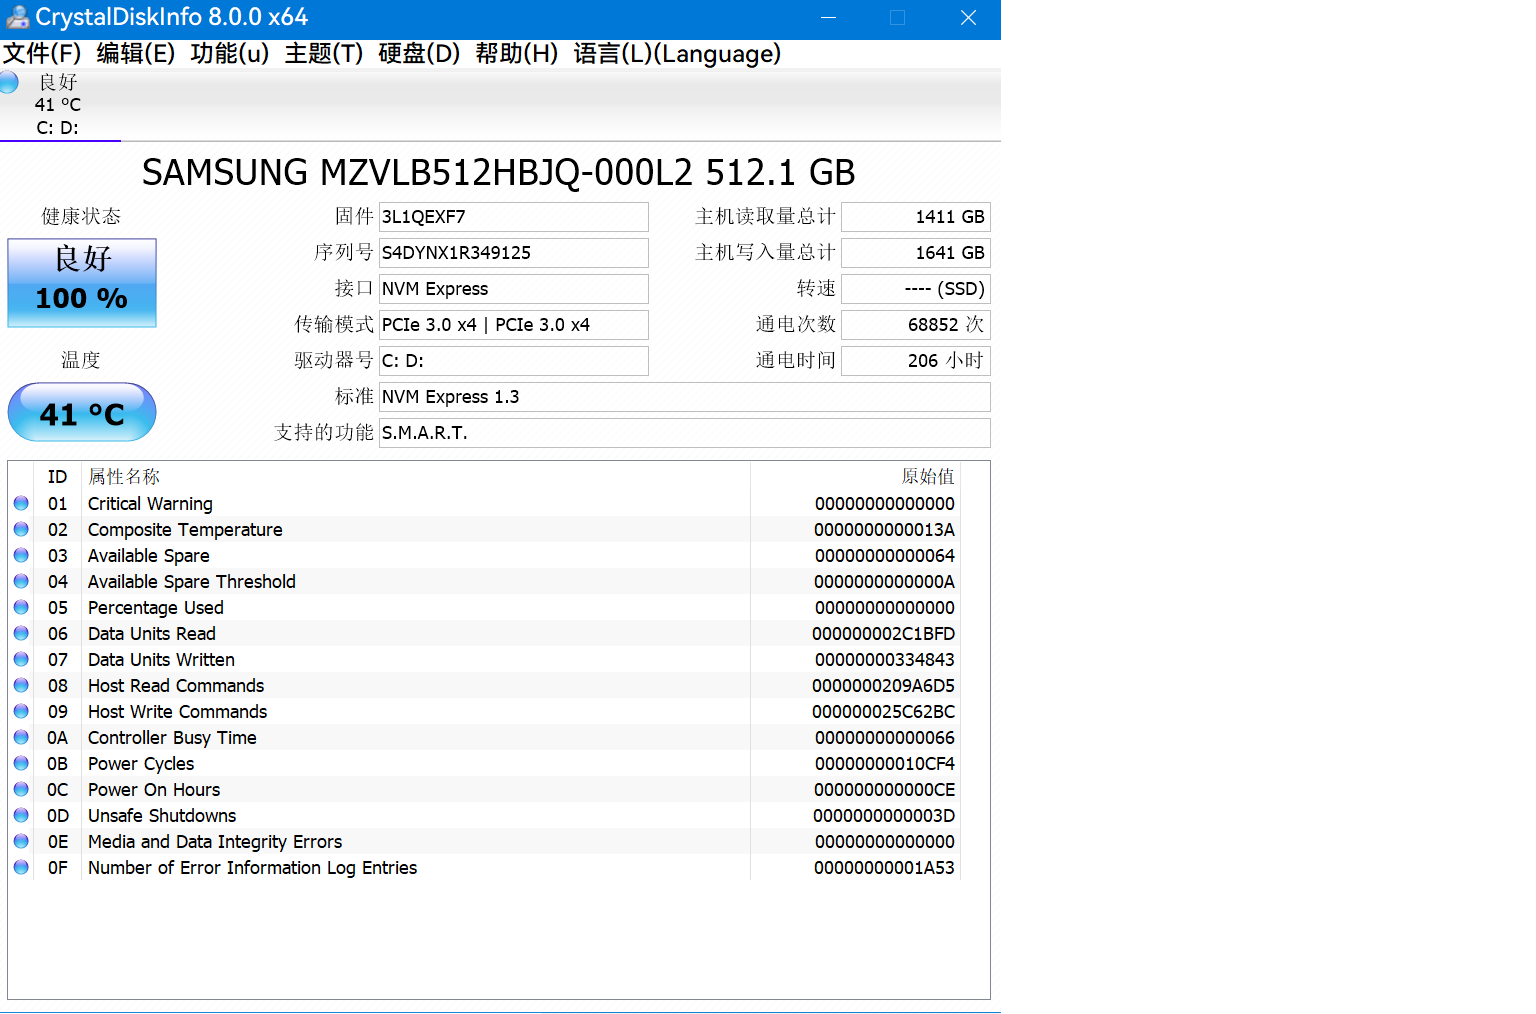The height and width of the screenshot is (1014, 1536).
Task: Click status orb for Host Write Commands
Action: 21,711
